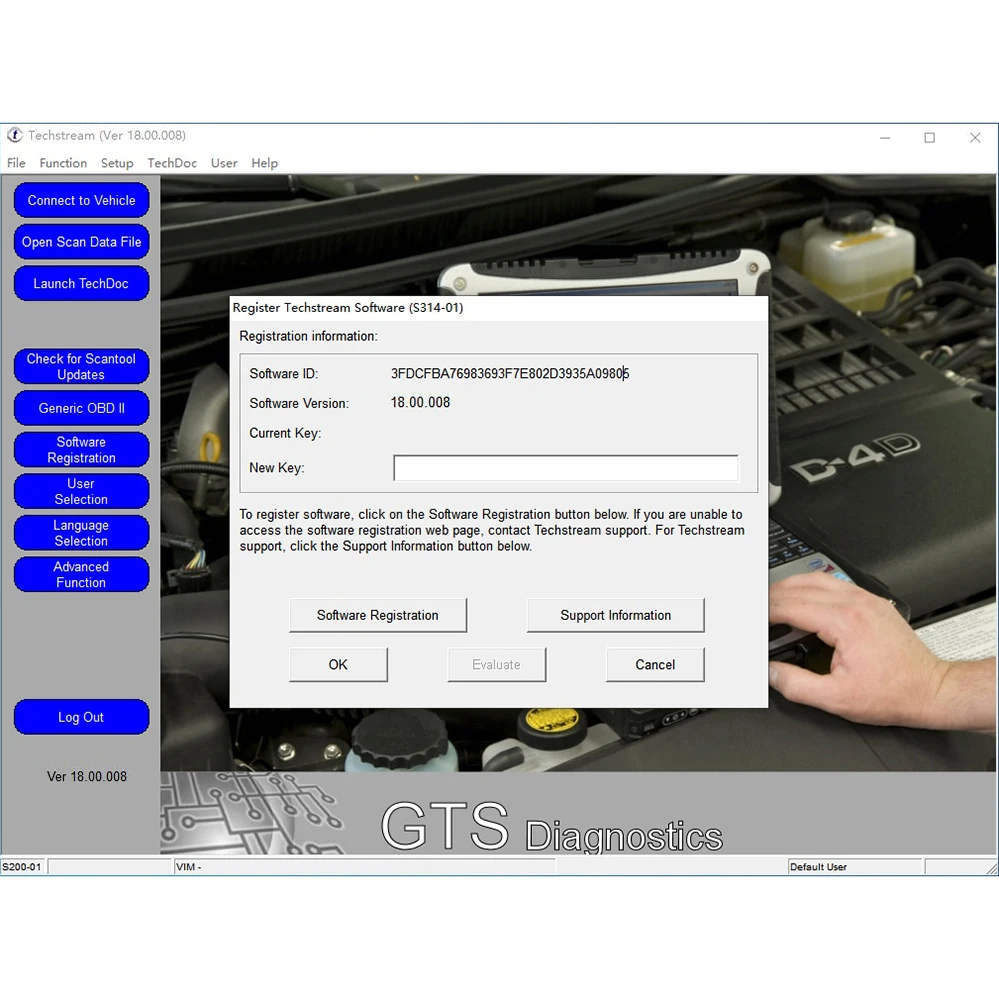Close the Techstream window
Viewport: 999px width, 999px height.
(x=975, y=138)
